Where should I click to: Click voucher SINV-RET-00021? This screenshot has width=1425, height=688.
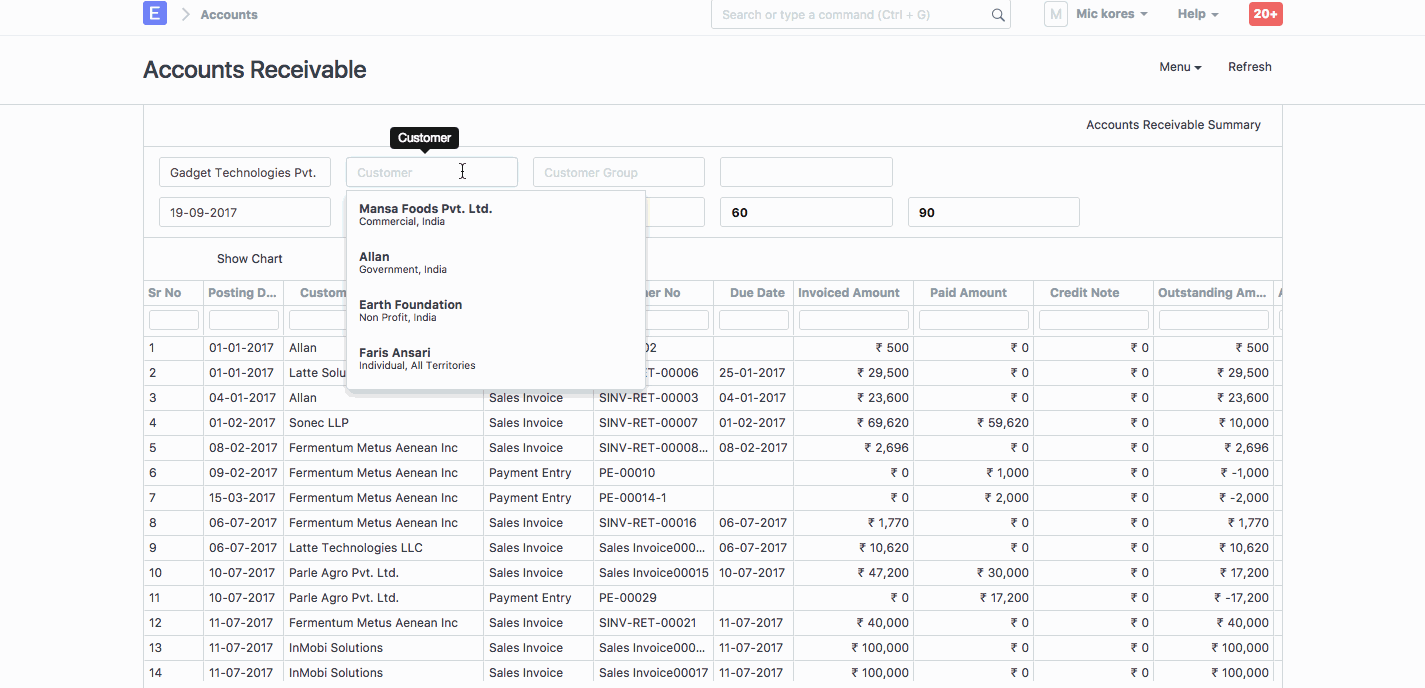click(648, 623)
